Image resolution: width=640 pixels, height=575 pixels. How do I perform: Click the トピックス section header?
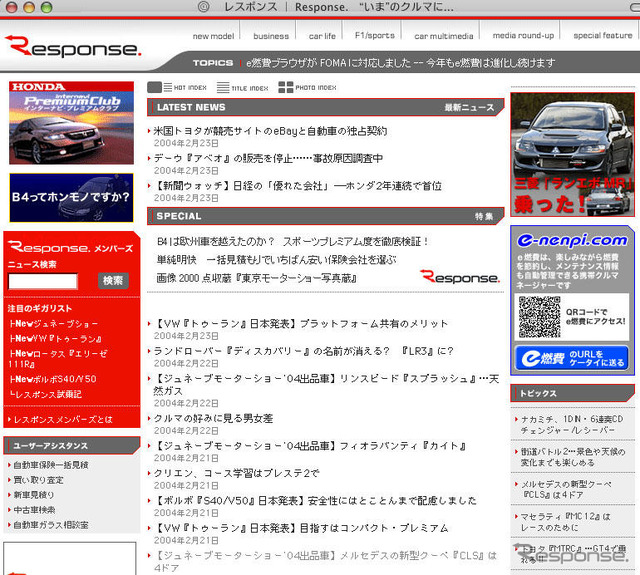[x=572, y=393]
